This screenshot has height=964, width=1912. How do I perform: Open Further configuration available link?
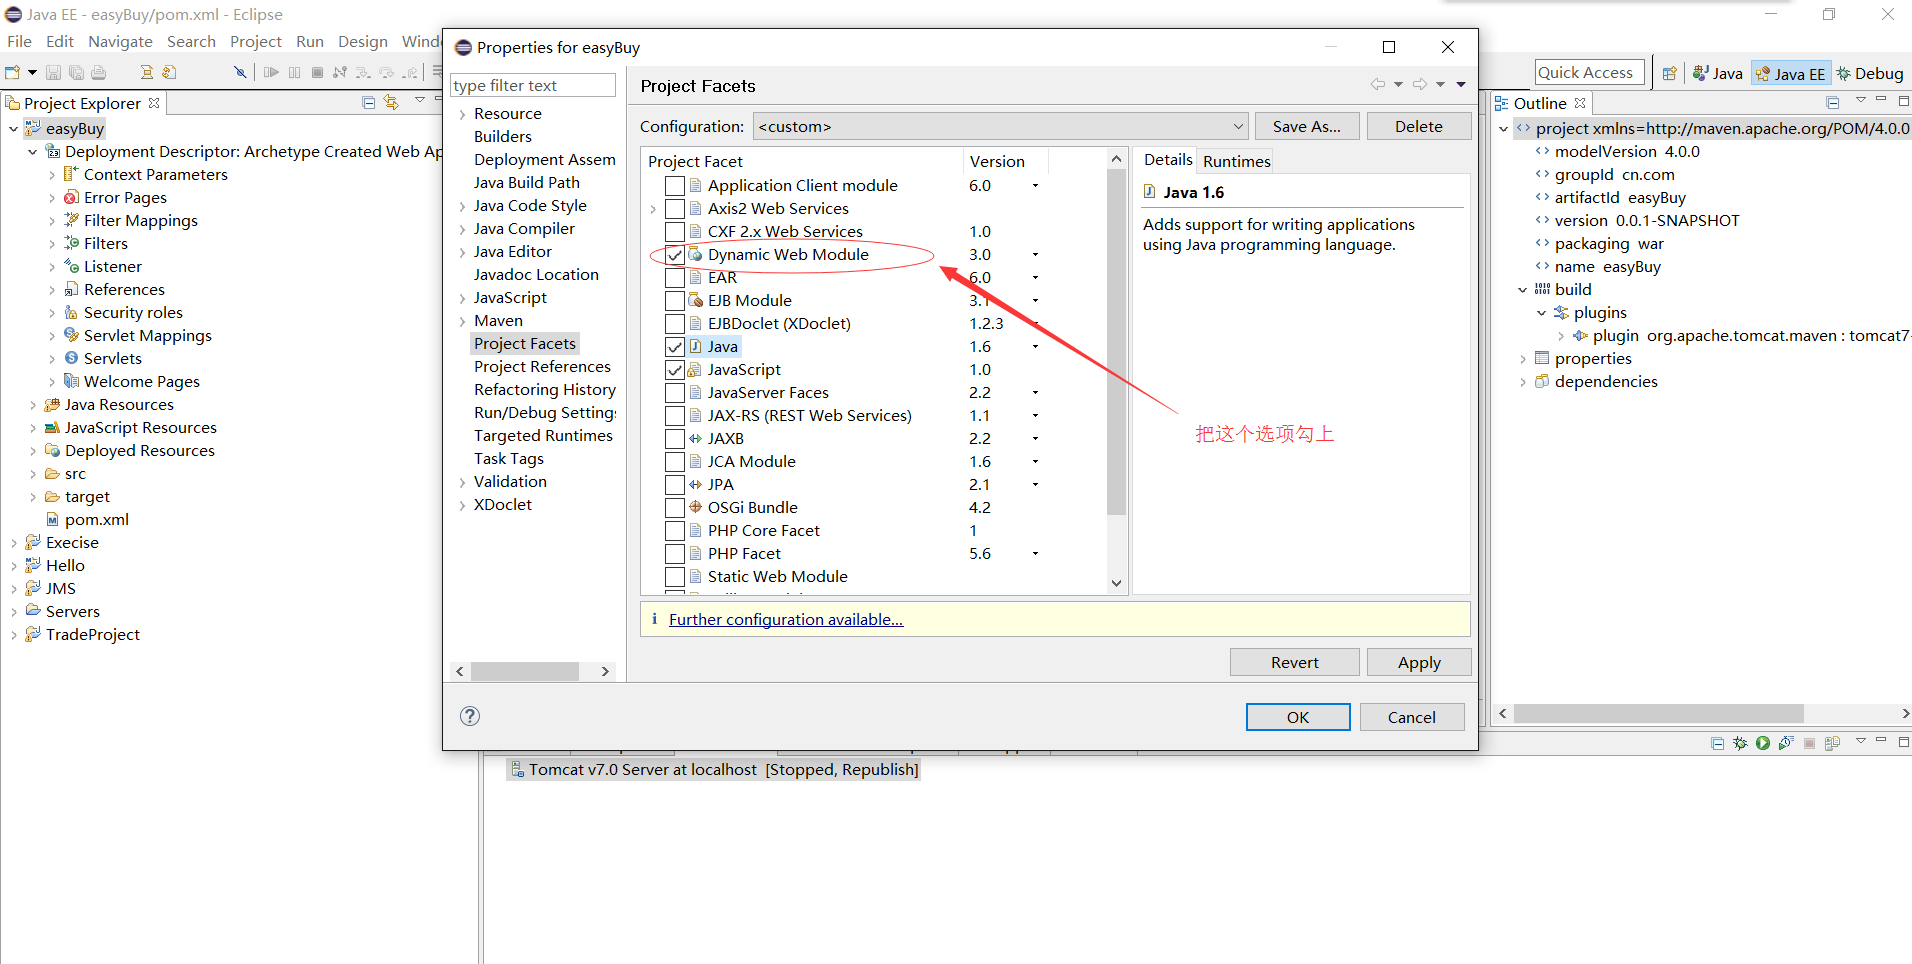[785, 620]
